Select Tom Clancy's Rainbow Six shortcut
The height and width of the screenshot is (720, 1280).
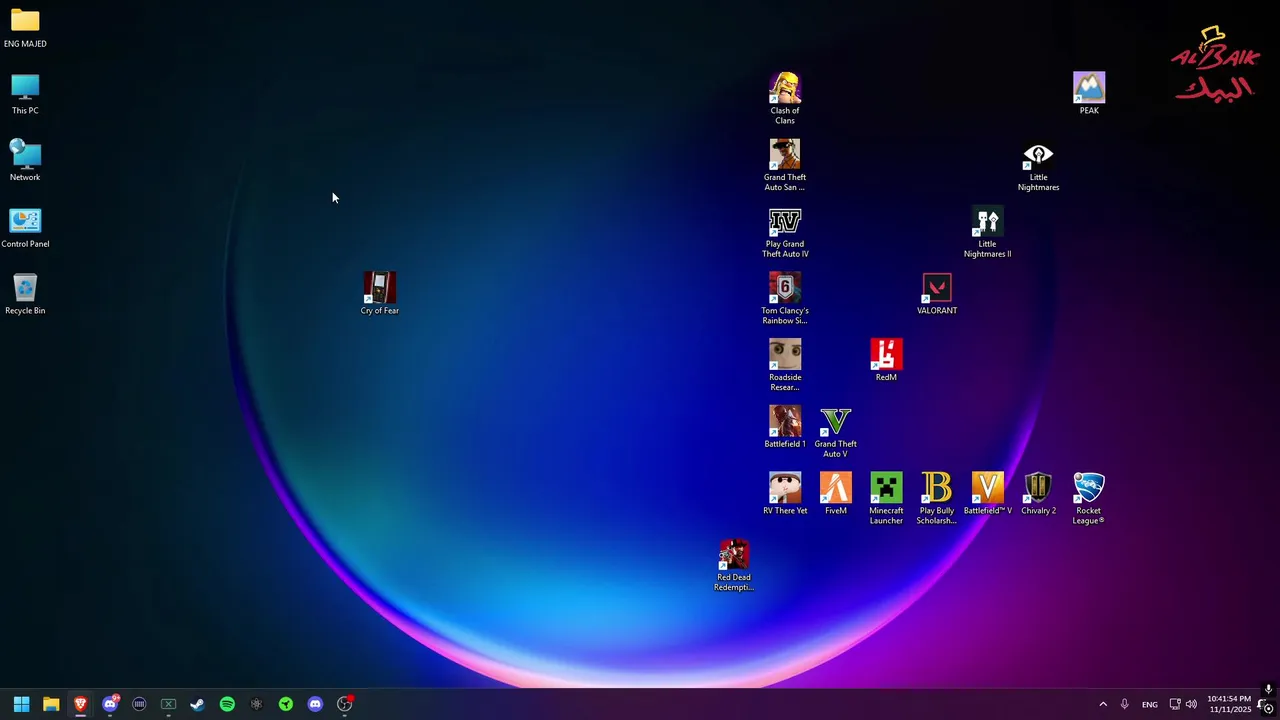(785, 299)
